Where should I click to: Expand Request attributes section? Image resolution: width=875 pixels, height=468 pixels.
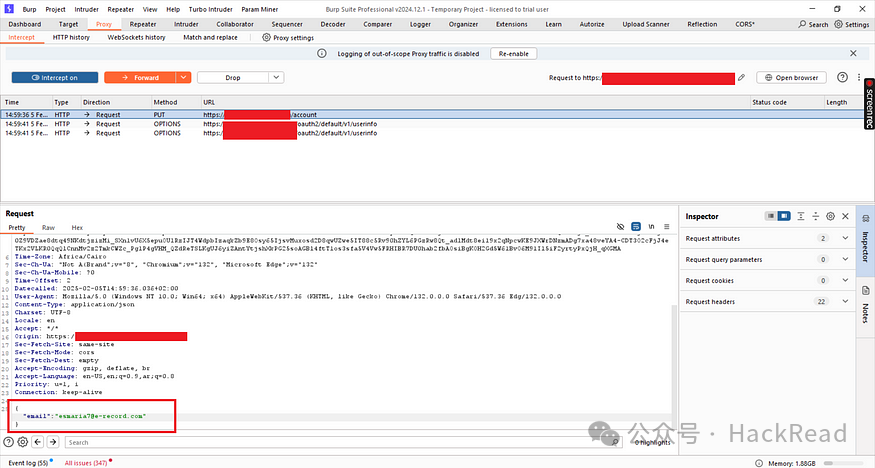click(845, 238)
